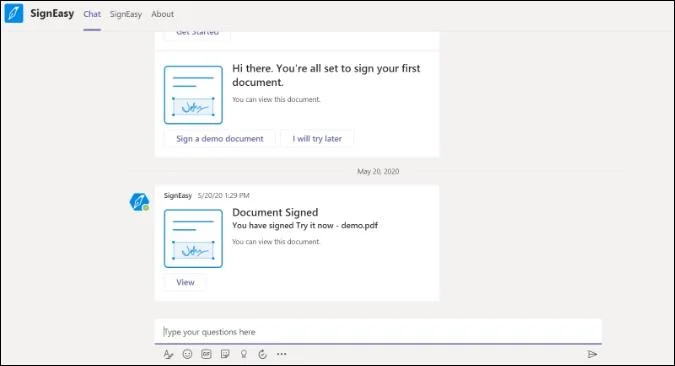Click the SignEasy bot avatar beside the message
Image resolution: width=675 pixels, height=366 pixels.
[139, 202]
